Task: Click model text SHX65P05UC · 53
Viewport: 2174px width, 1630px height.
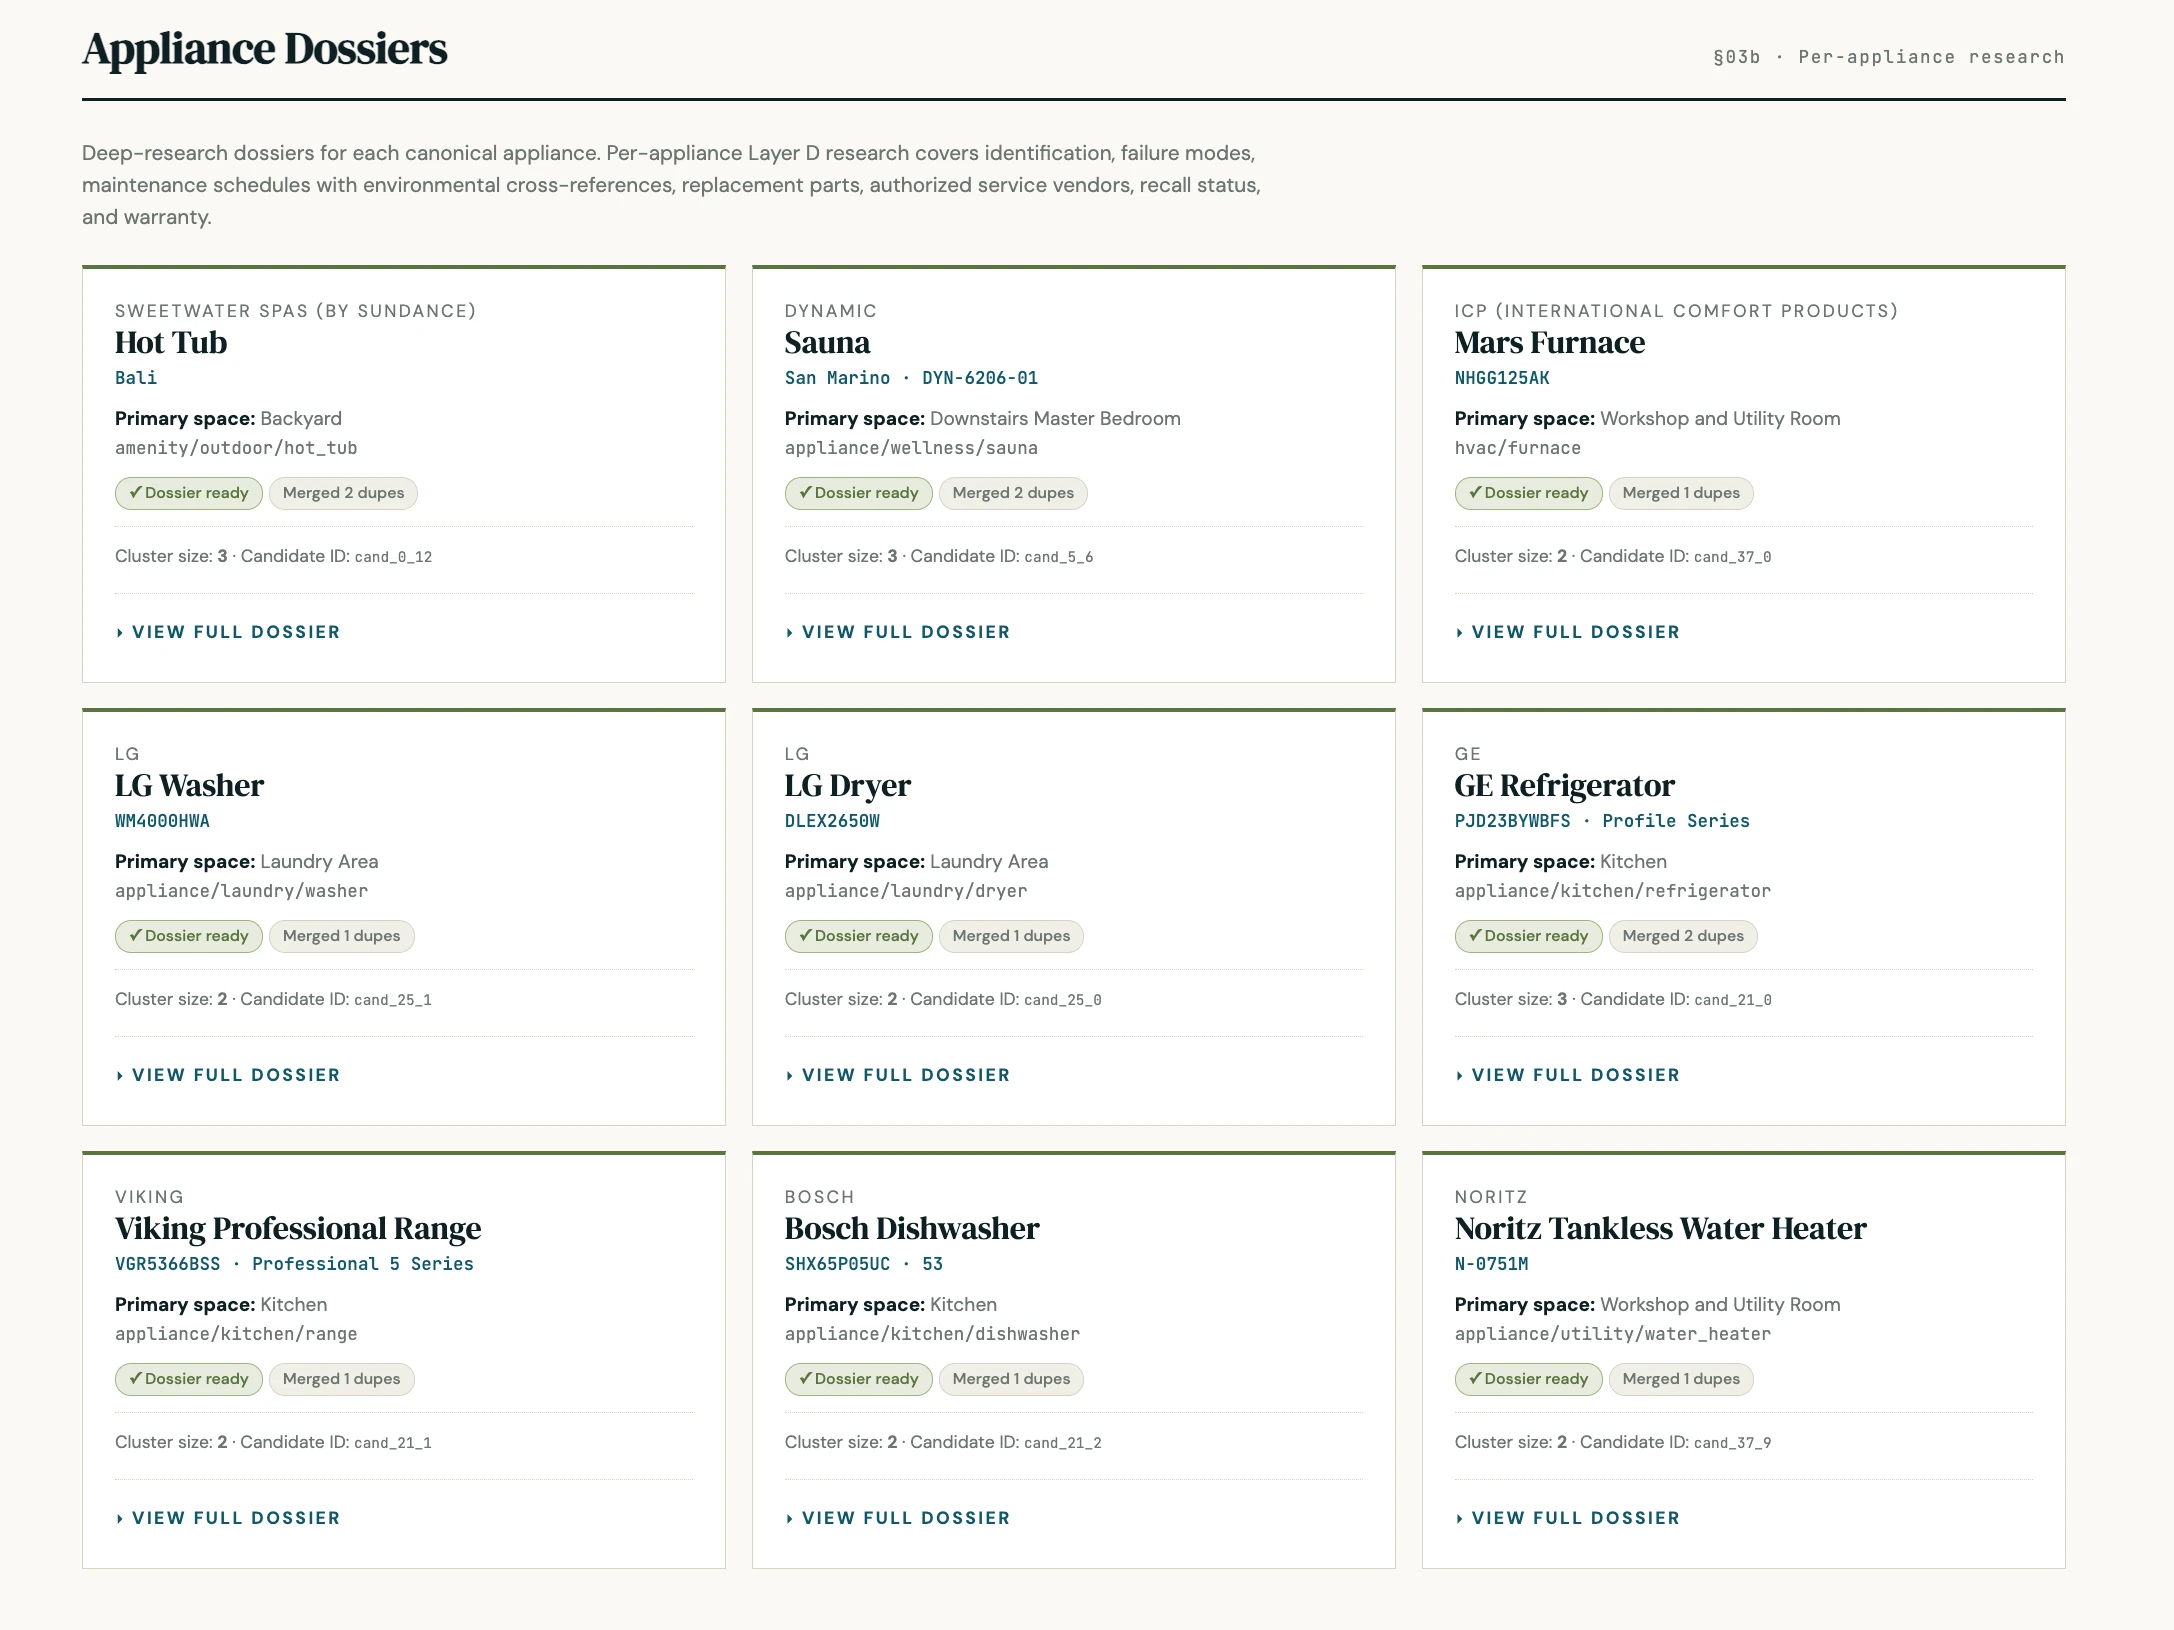Action: coord(864,1264)
